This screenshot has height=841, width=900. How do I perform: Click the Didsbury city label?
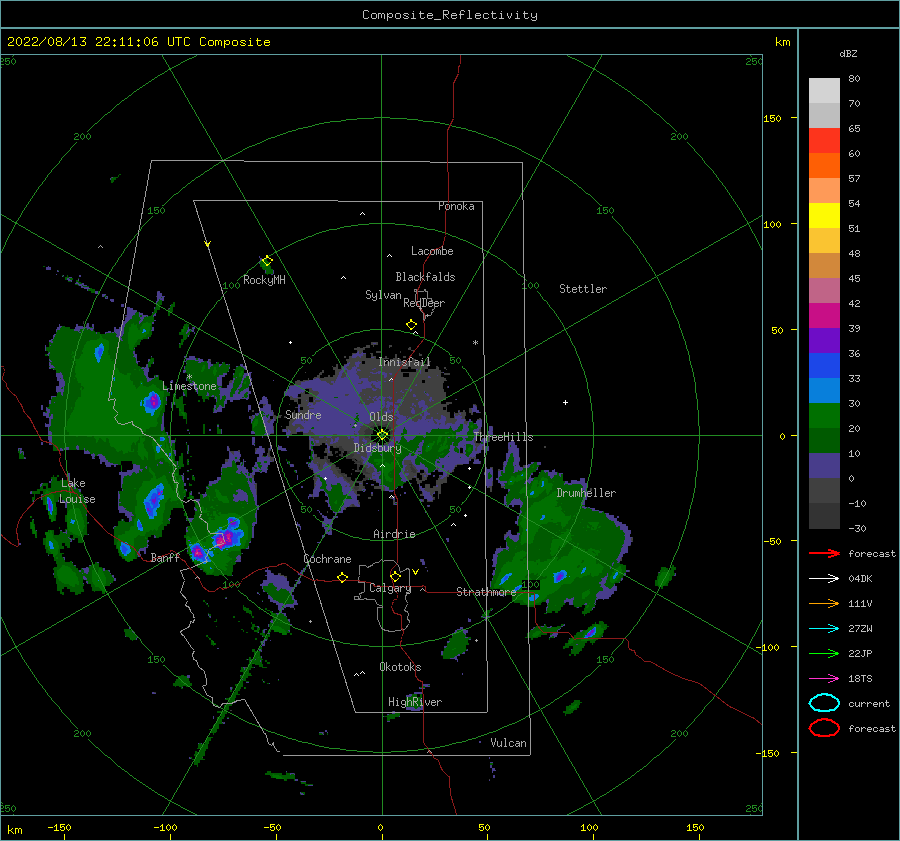[x=378, y=448]
